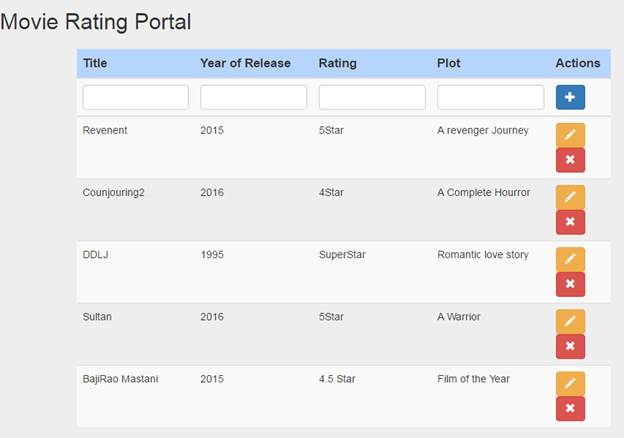Open edit mode for DDLJ
This screenshot has height=438, width=624.
pyautogui.click(x=570, y=259)
